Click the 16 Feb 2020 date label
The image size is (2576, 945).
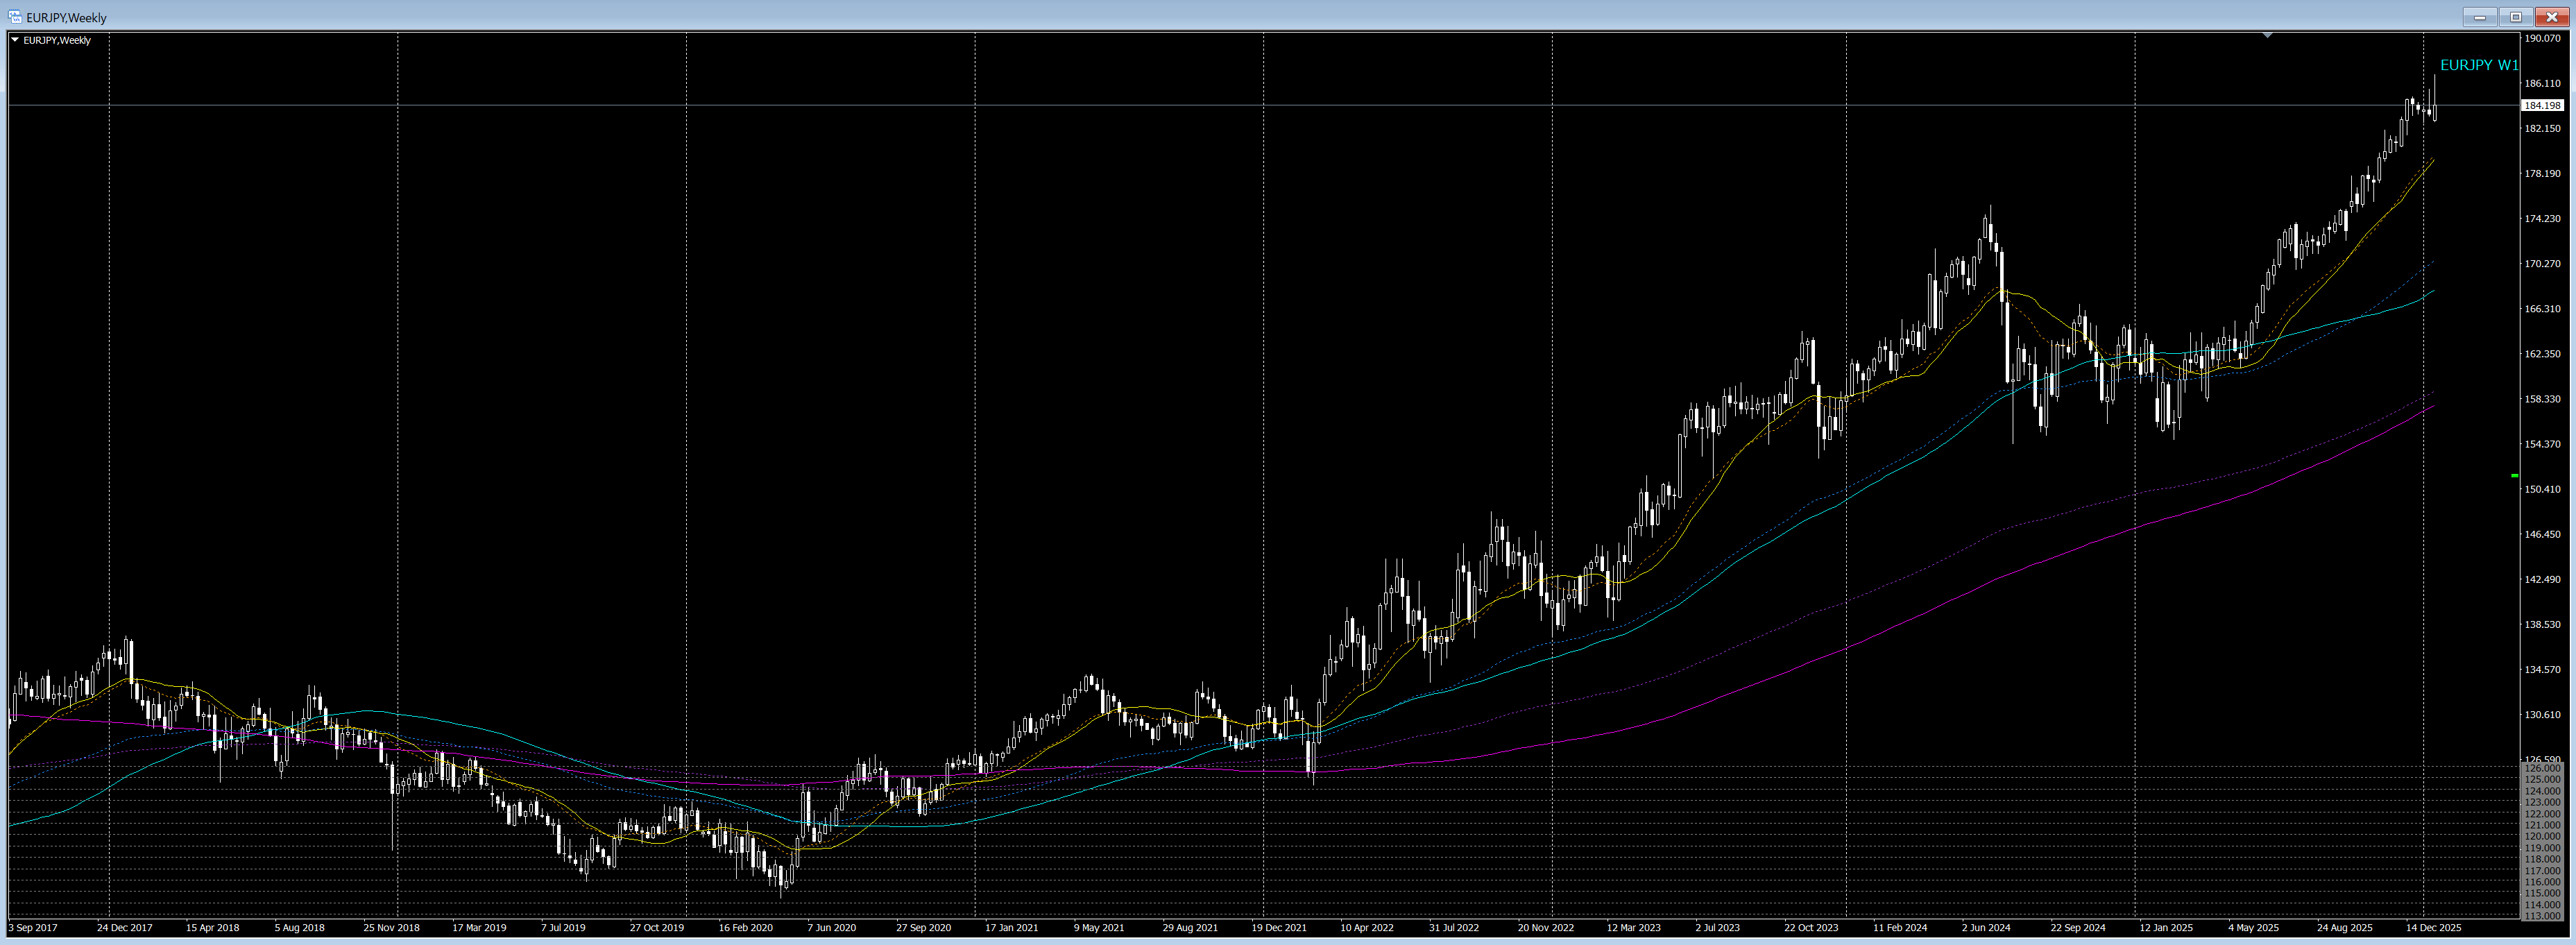[745, 928]
